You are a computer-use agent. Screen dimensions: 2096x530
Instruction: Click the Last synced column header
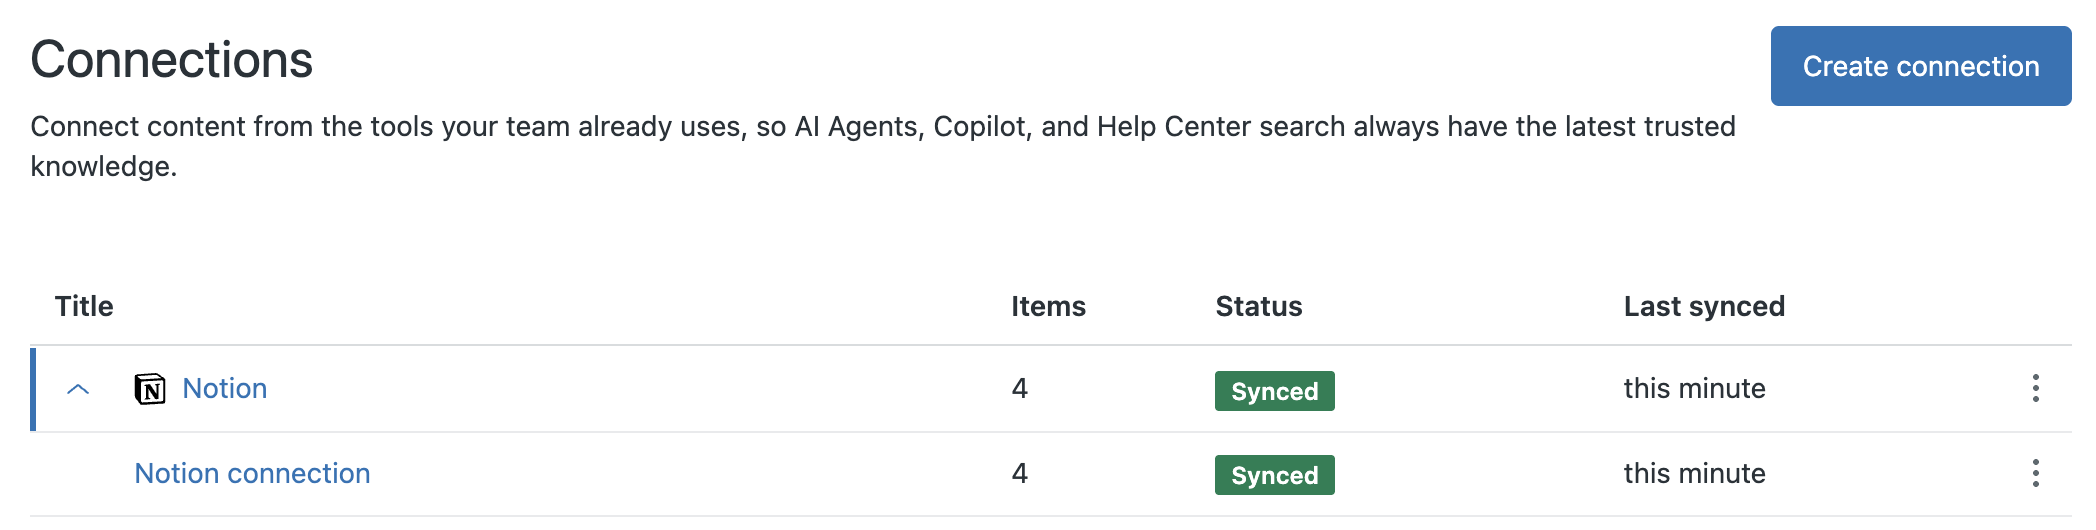coord(1704,306)
